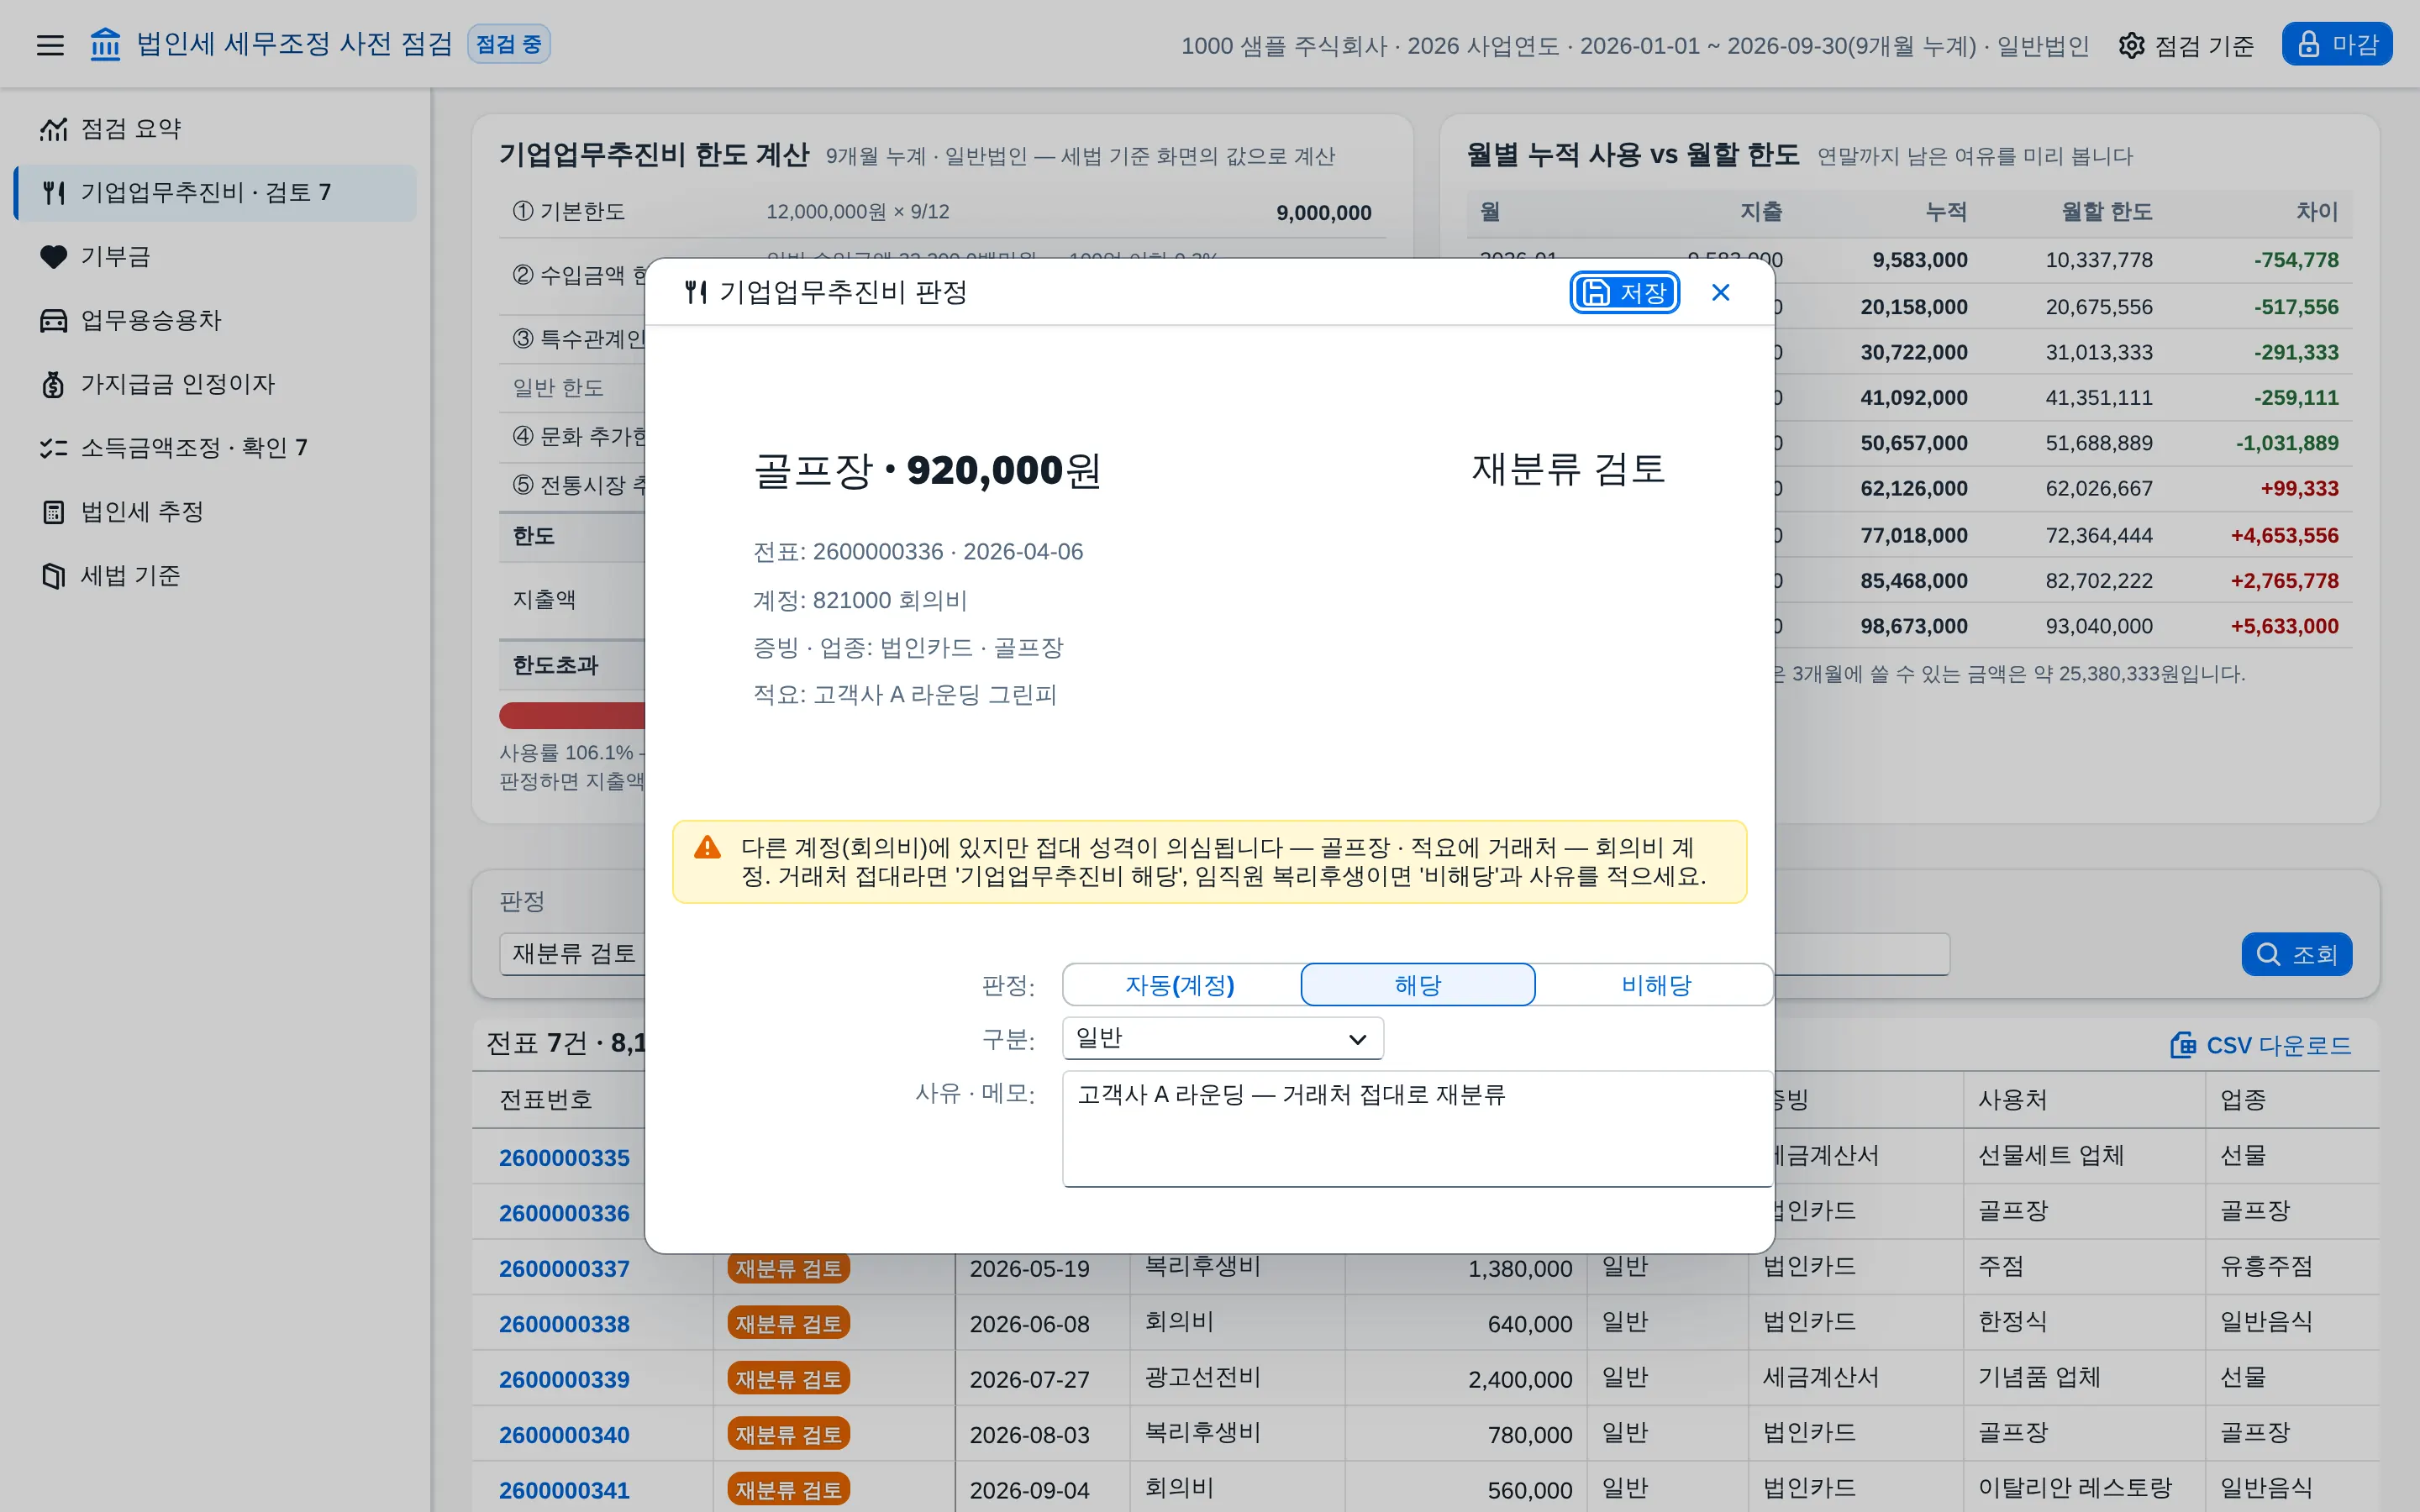
Task: Click the gear icon beside 점검 기준
Action: coord(2131,46)
